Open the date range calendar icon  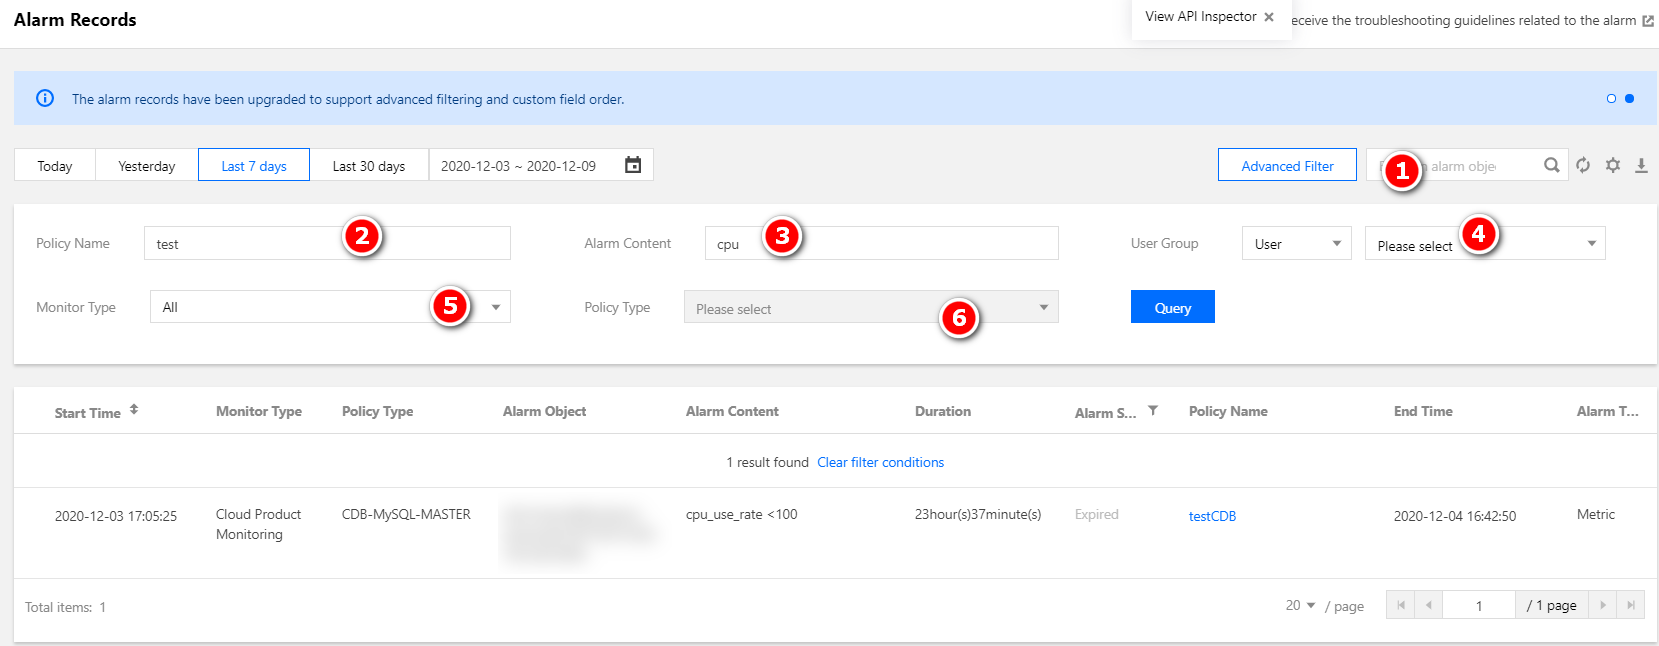coord(633,165)
